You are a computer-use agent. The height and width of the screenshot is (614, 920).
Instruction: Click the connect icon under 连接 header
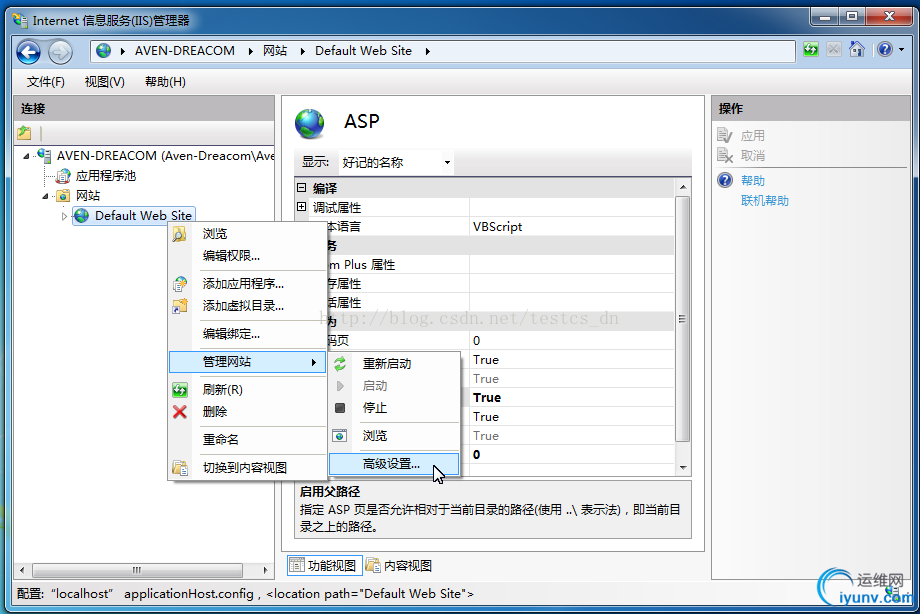(x=24, y=133)
